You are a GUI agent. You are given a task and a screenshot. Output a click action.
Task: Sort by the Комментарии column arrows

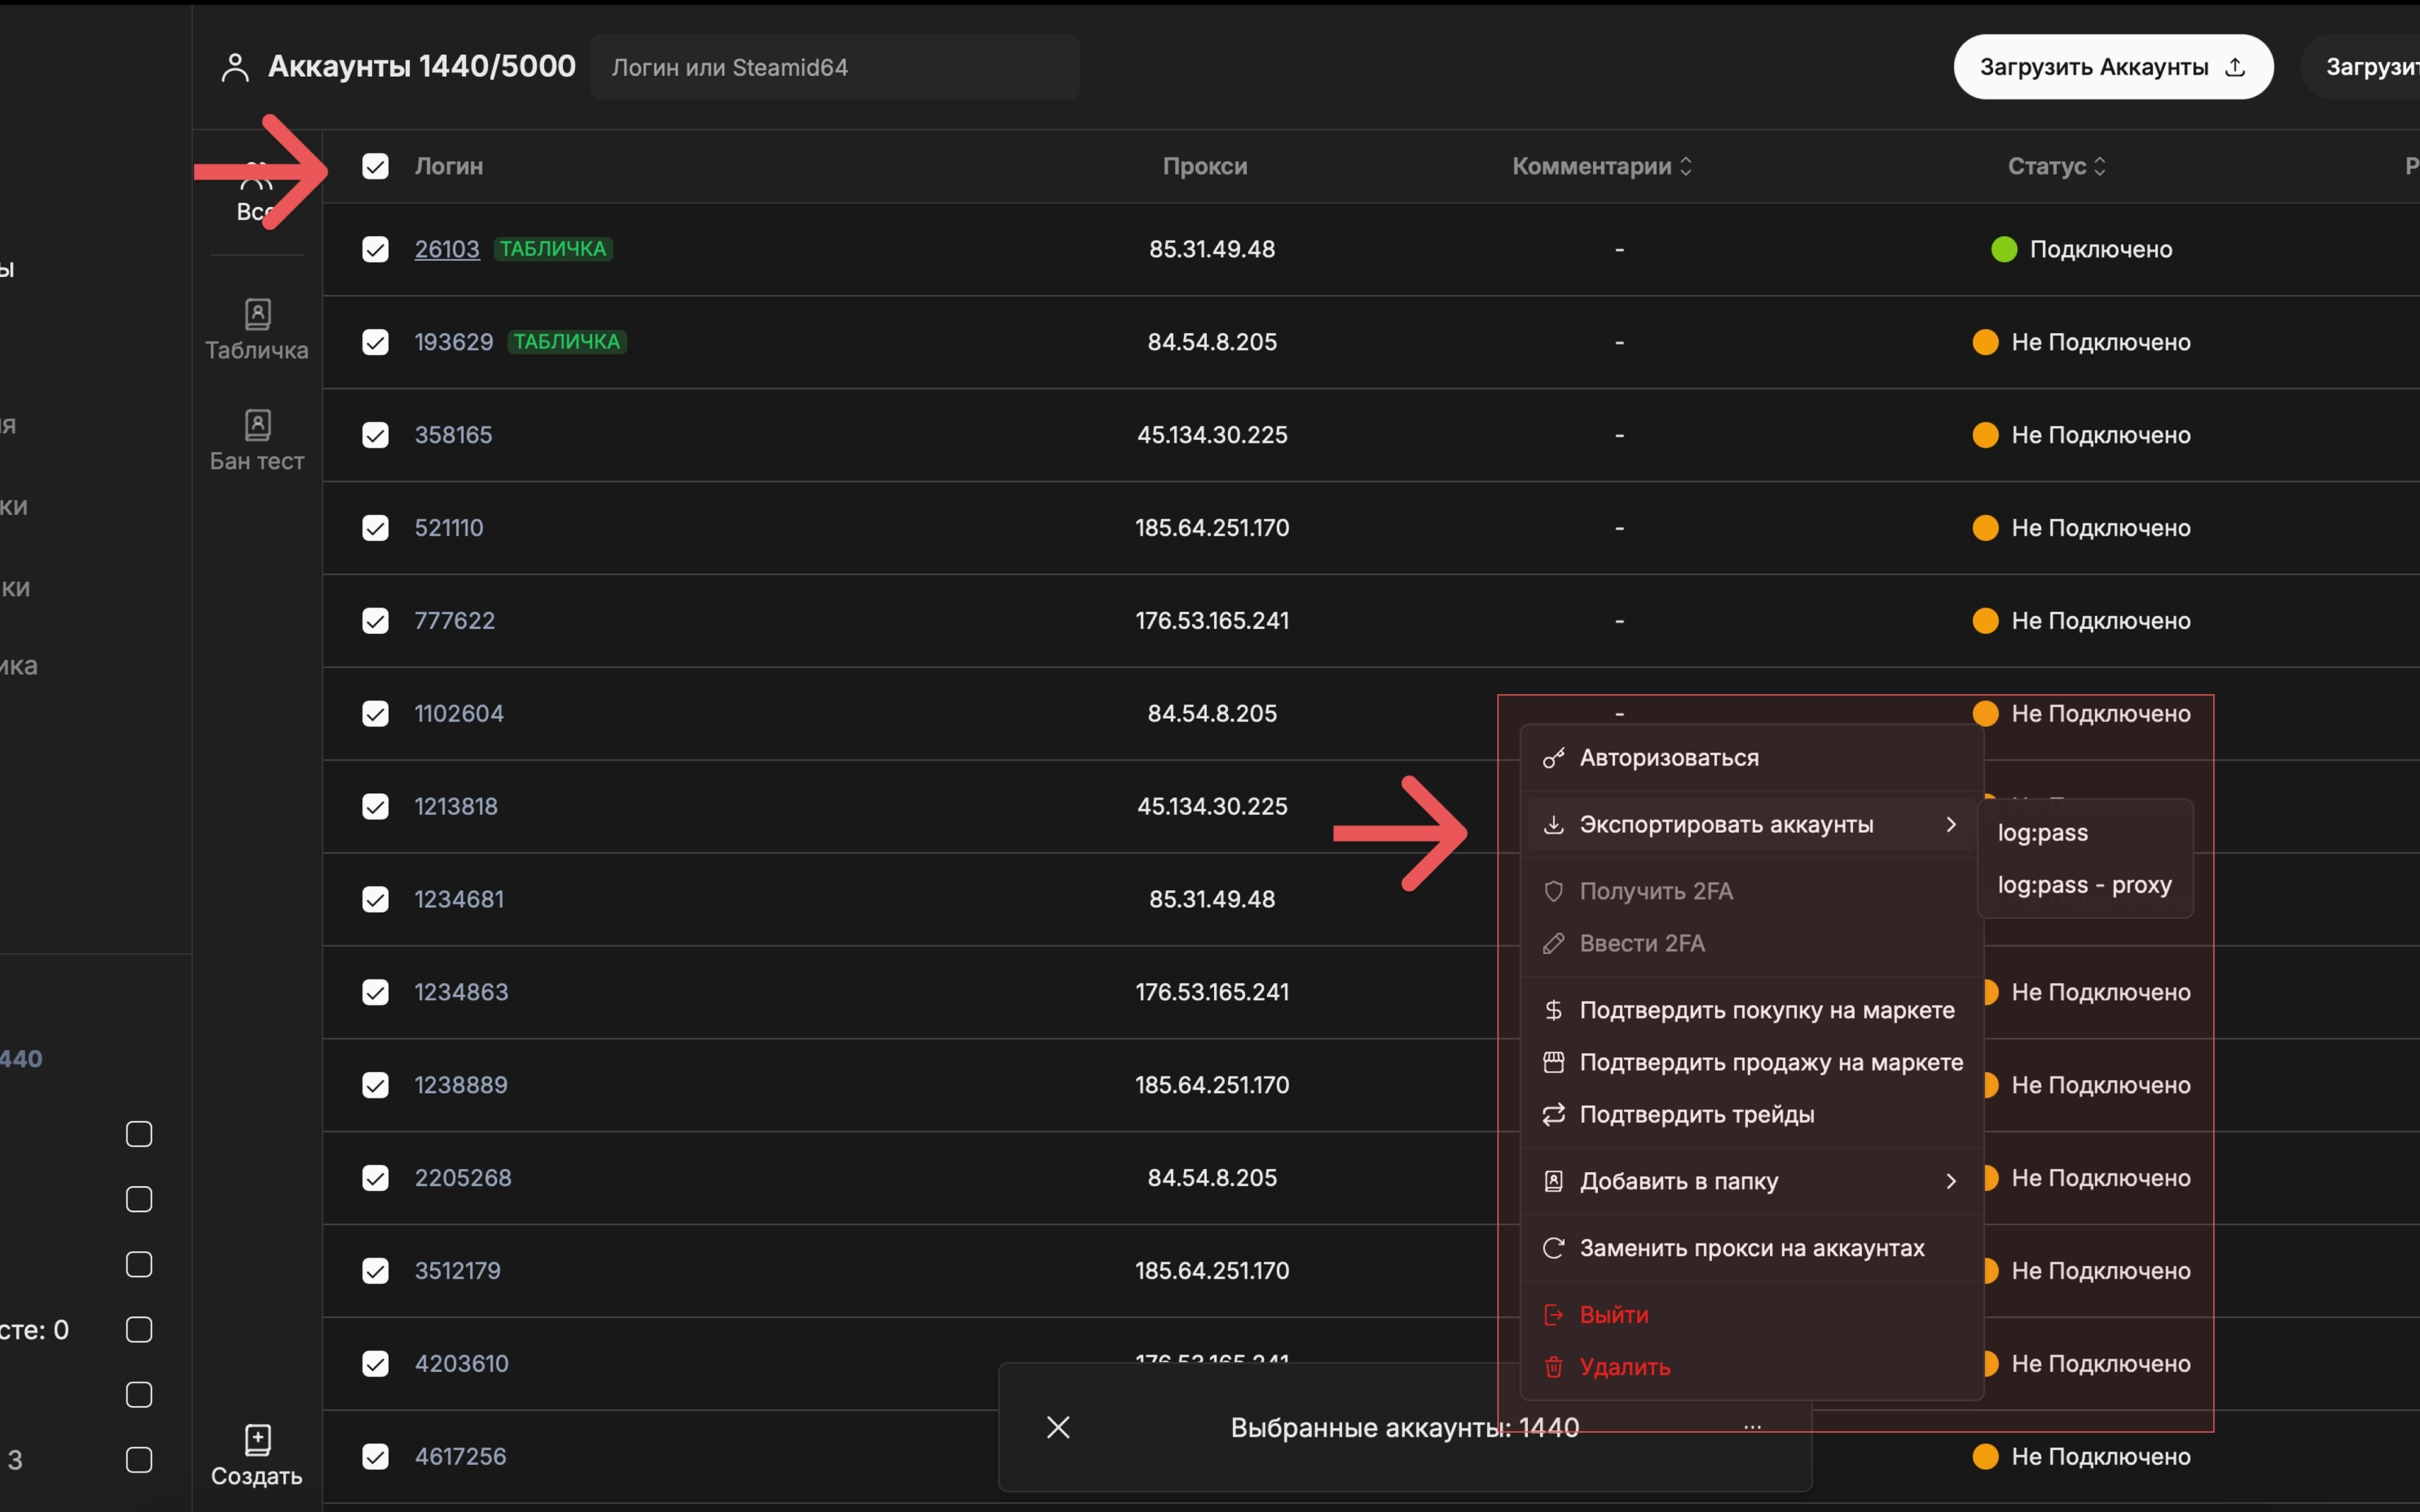pos(1686,166)
